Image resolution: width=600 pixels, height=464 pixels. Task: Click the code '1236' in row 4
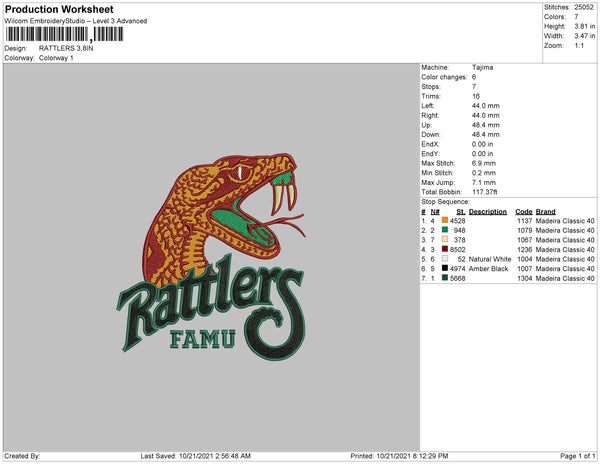pyautogui.click(x=525, y=249)
